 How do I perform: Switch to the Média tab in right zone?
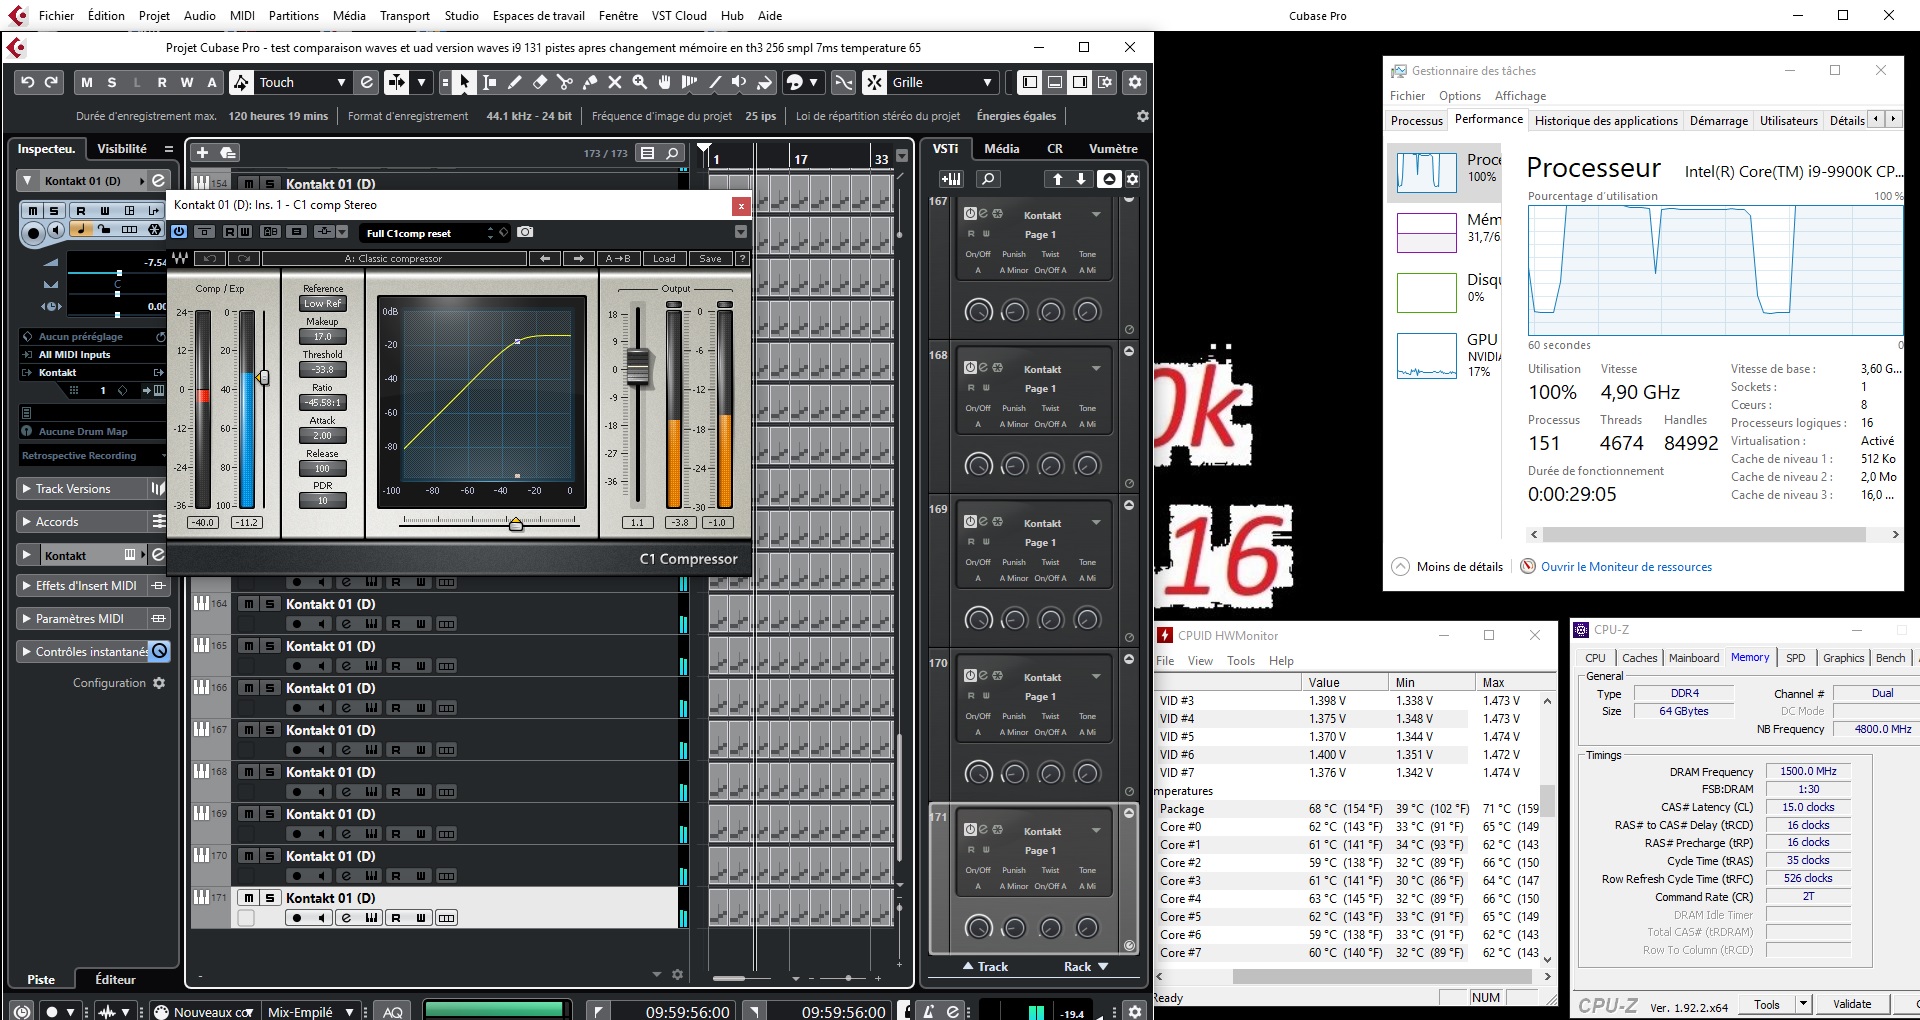[x=1001, y=148]
